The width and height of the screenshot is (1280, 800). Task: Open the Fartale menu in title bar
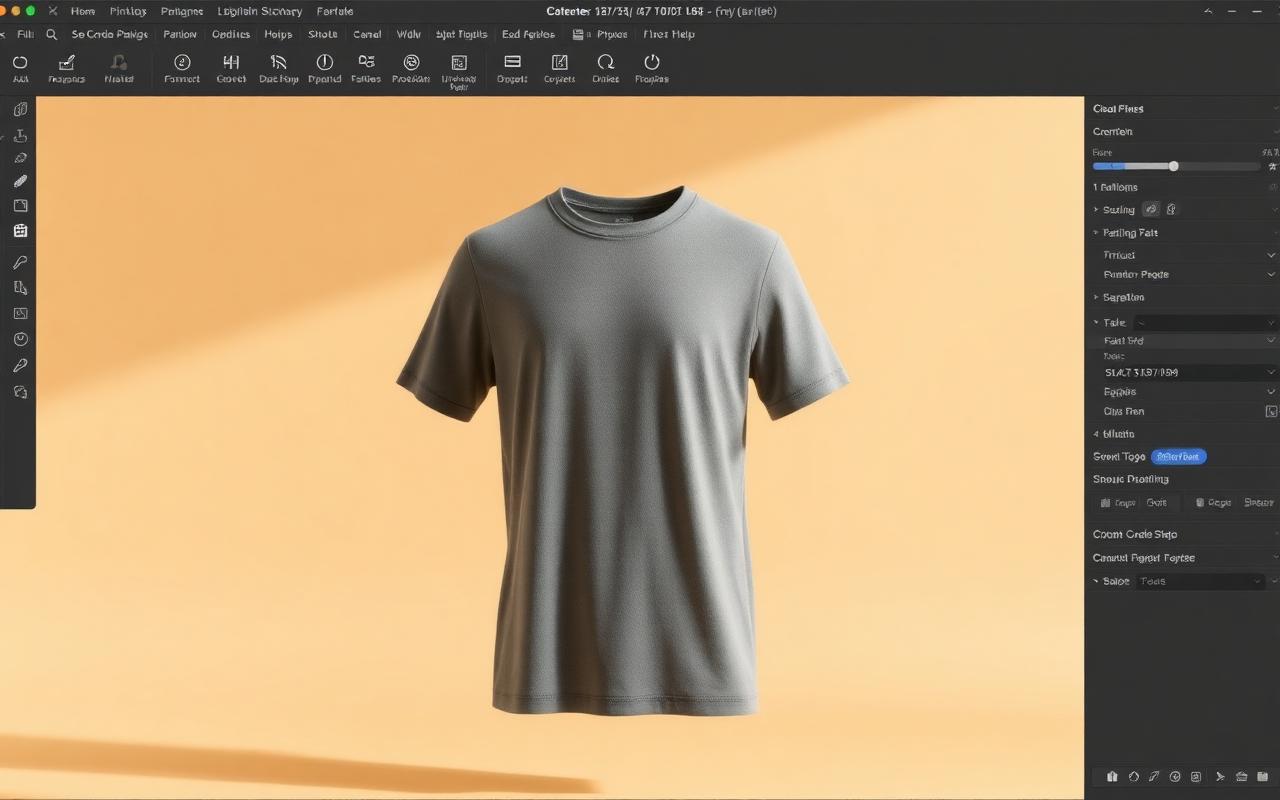coord(334,11)
